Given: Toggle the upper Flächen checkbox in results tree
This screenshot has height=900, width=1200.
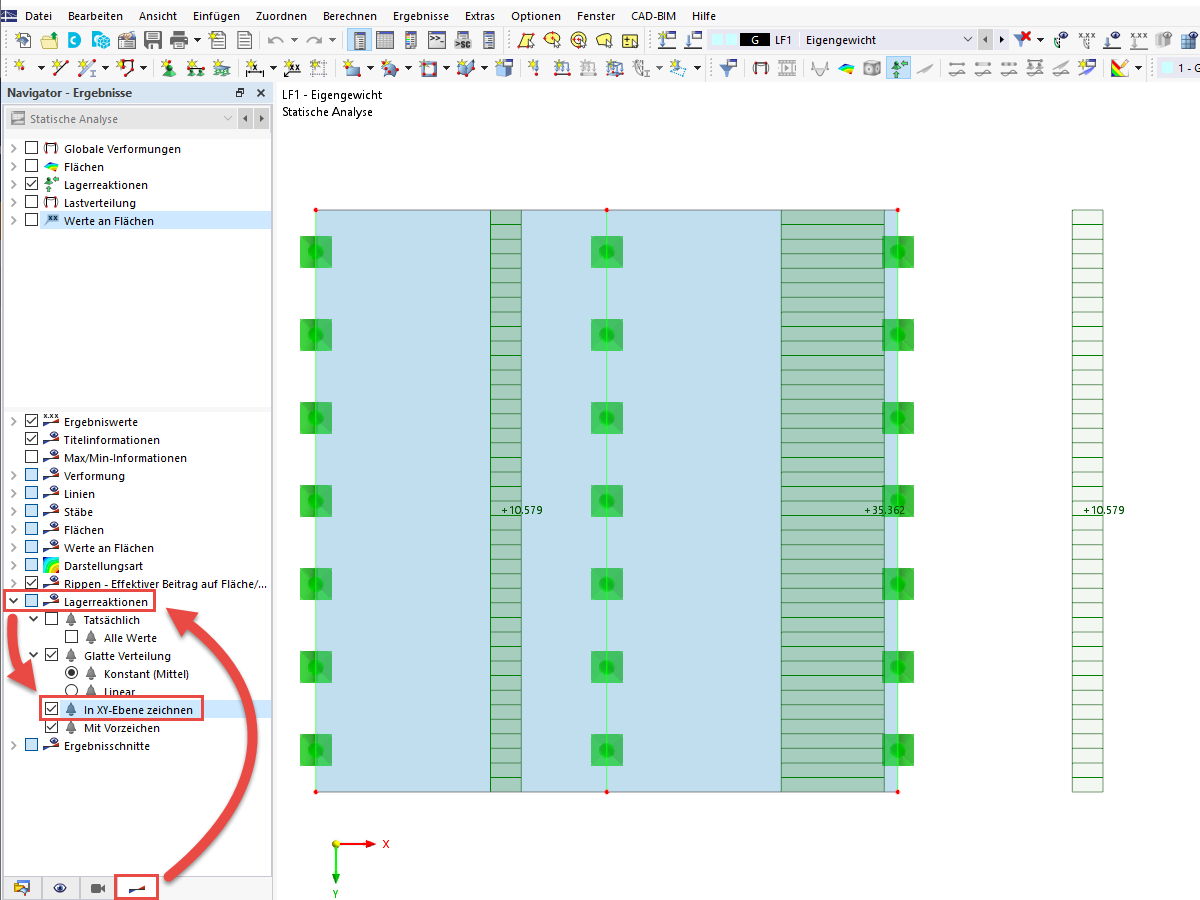Looking at the screenshot, I should point(31,166).
